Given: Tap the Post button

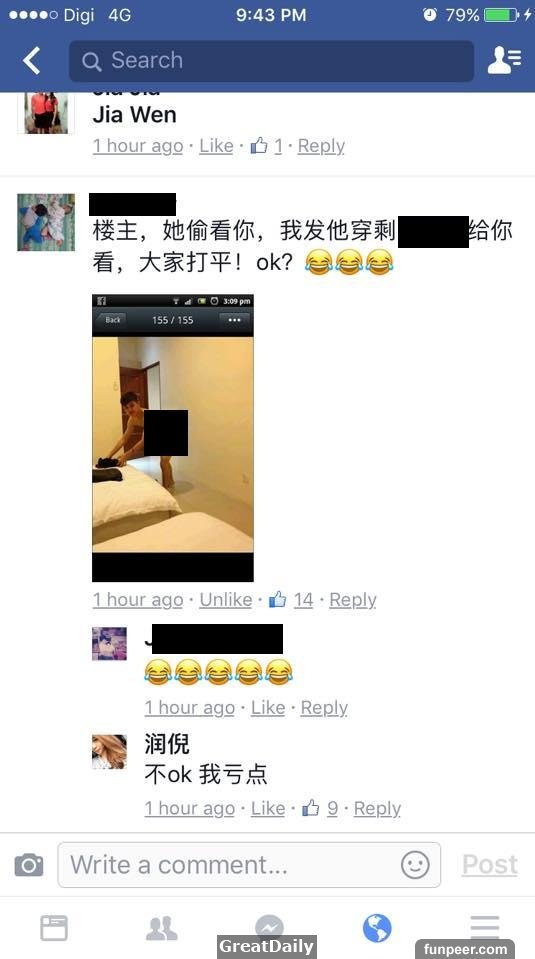Looking at the screenshot, I should pos(490,865).
